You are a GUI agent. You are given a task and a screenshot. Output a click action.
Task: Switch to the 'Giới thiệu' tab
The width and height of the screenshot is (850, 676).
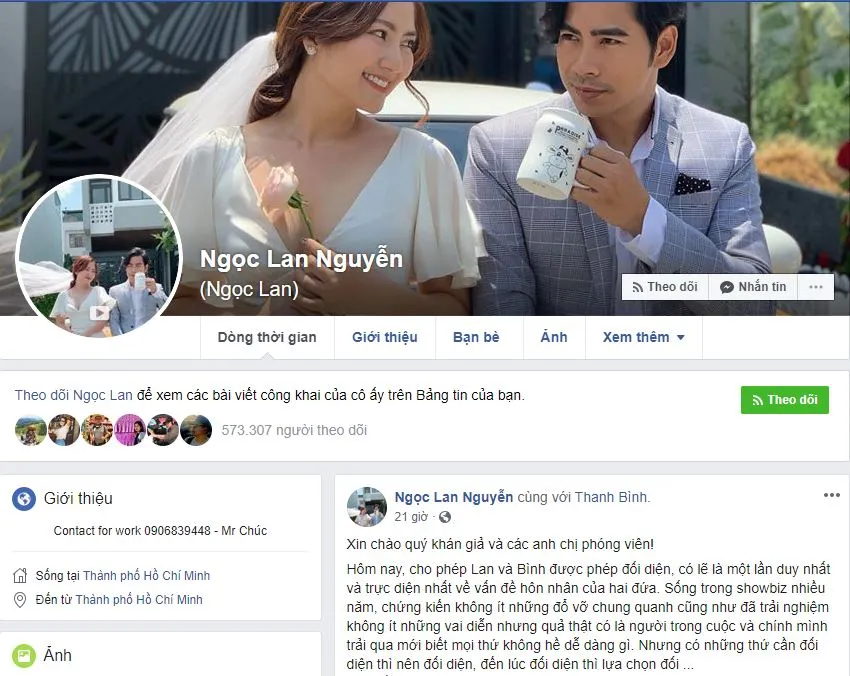click(384, 338)
